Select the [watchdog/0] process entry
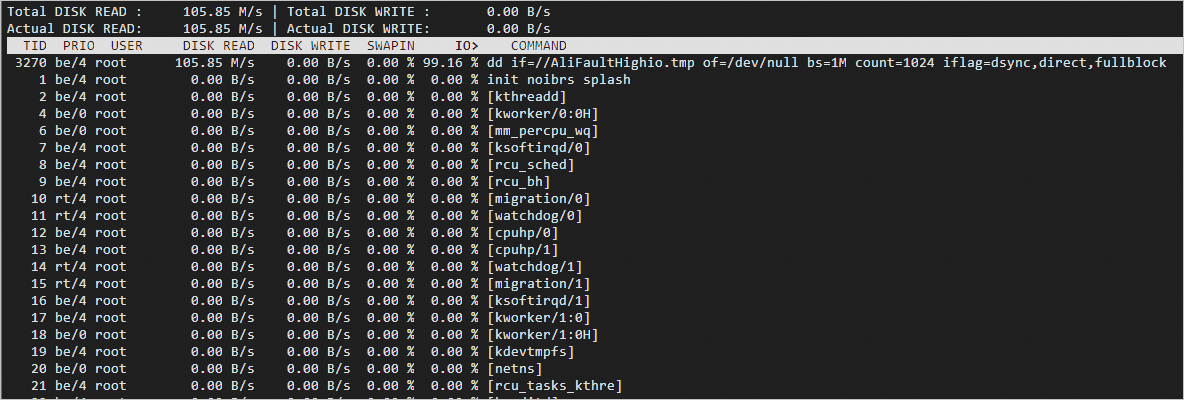The height and width of the screenshot is (400, 1184). coord(534,216)
